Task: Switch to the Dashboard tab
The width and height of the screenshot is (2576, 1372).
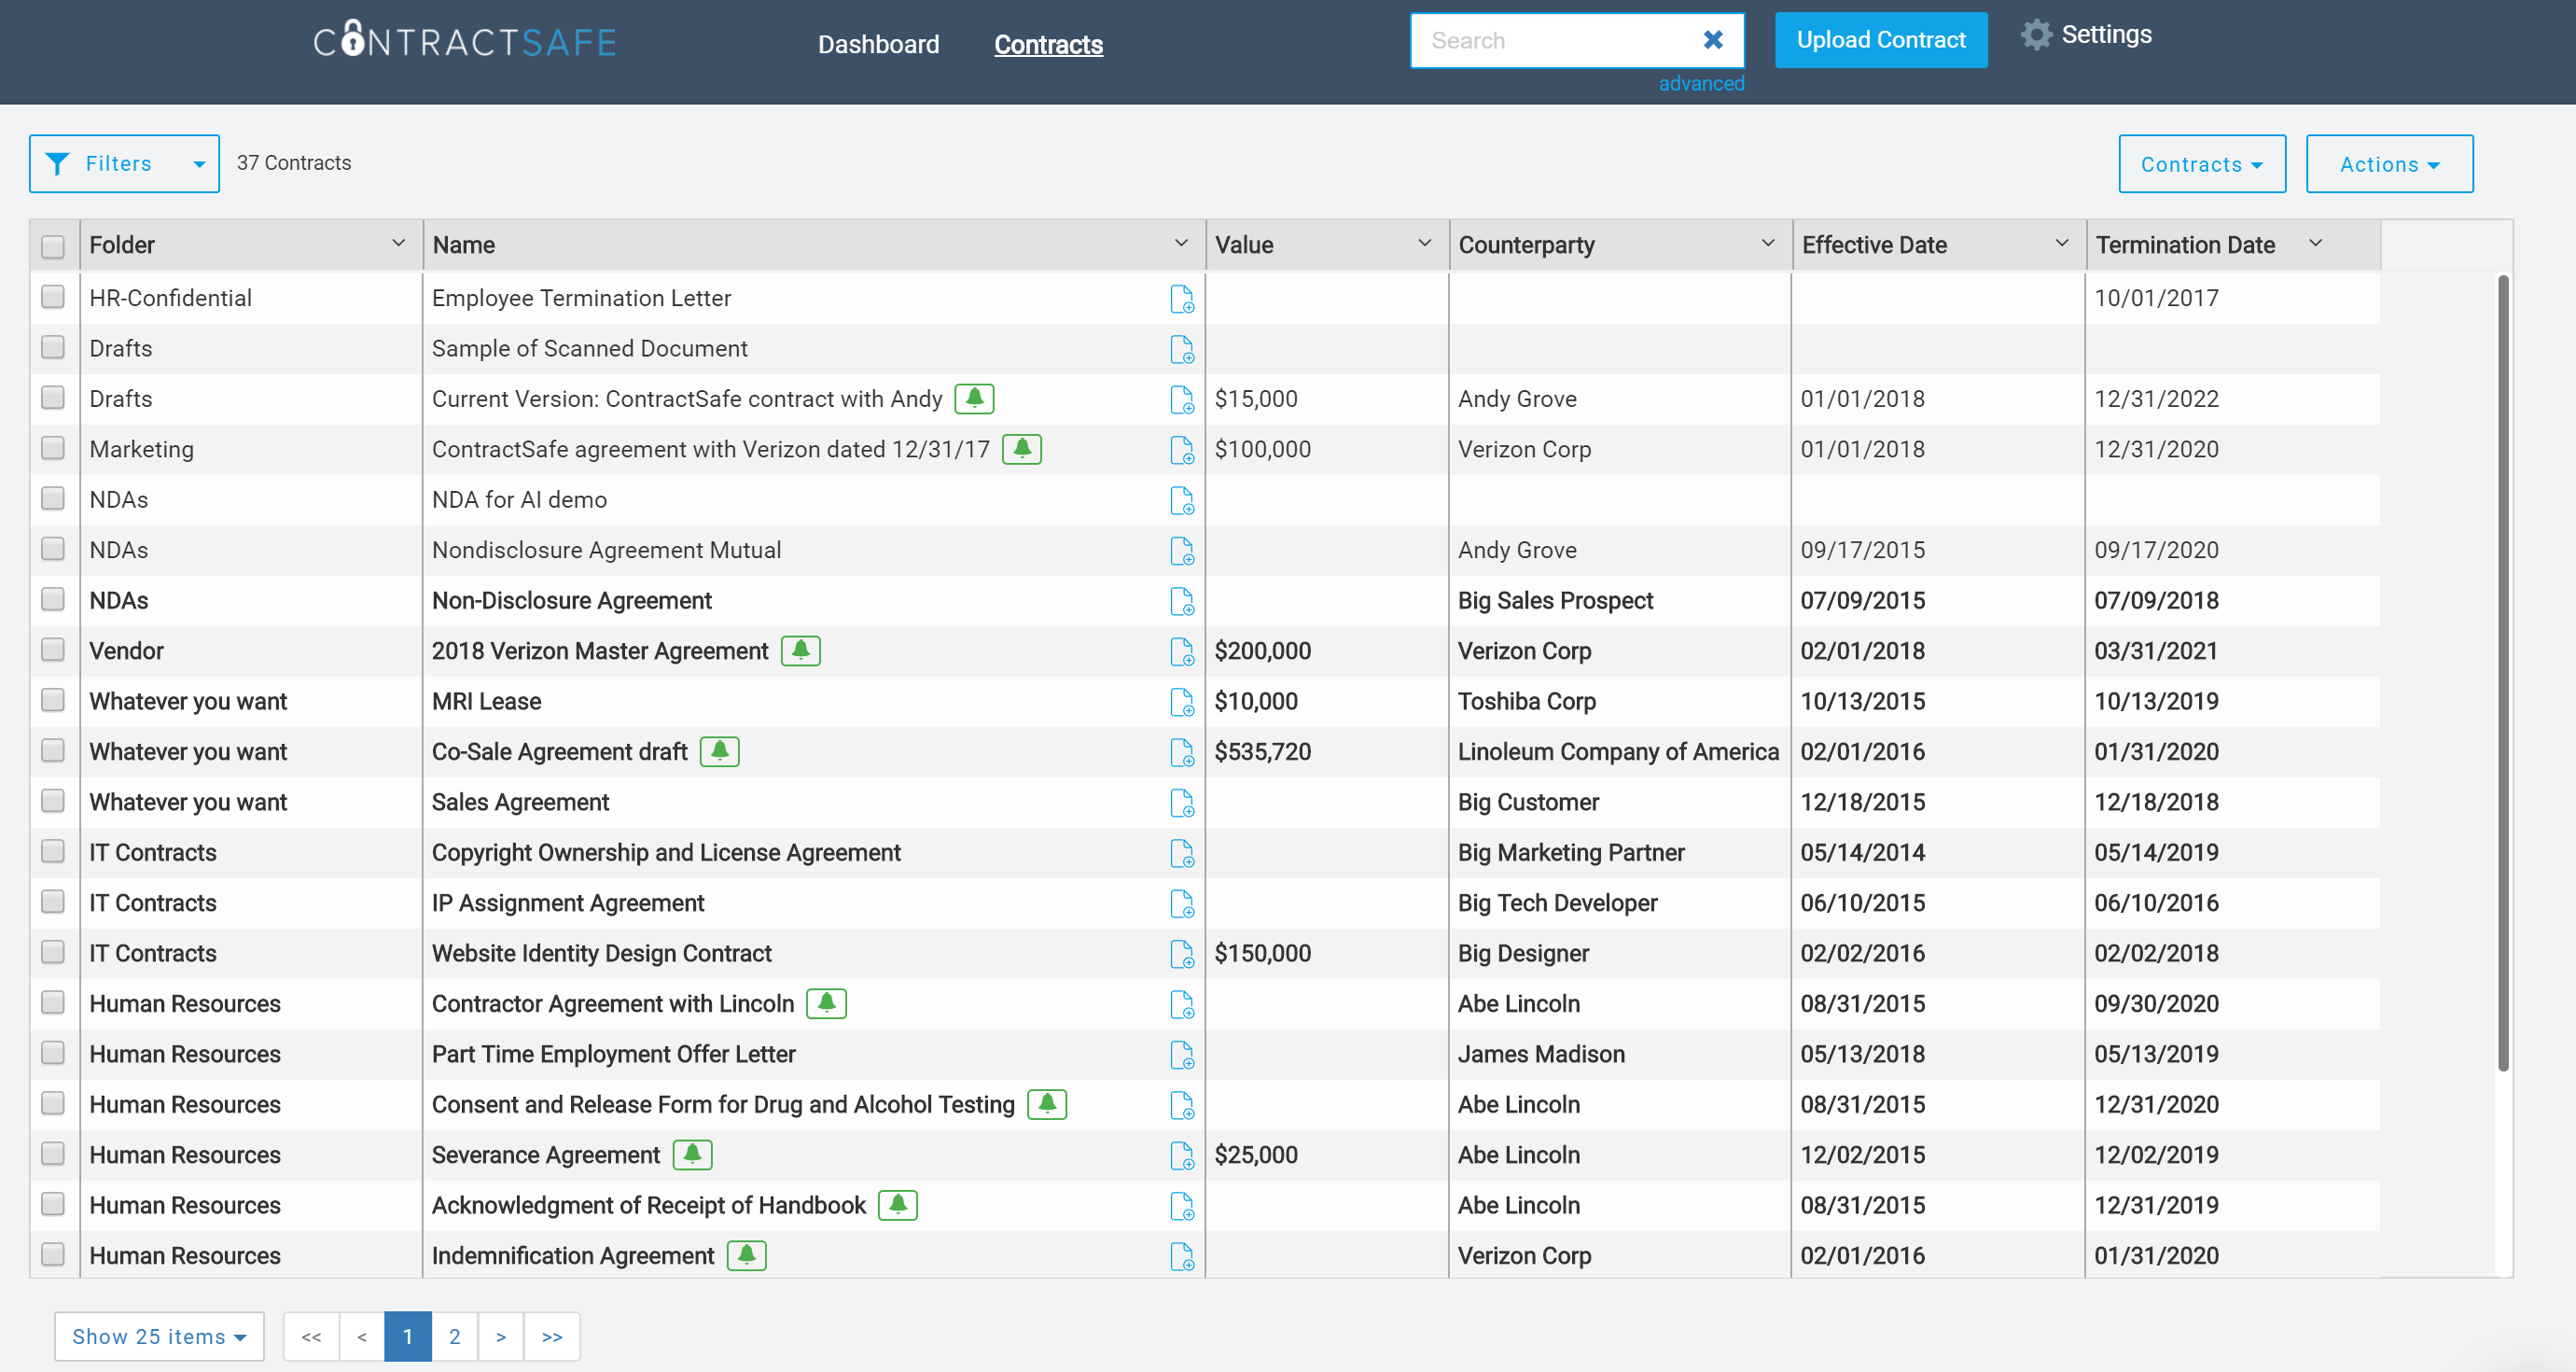Action: 878,44
